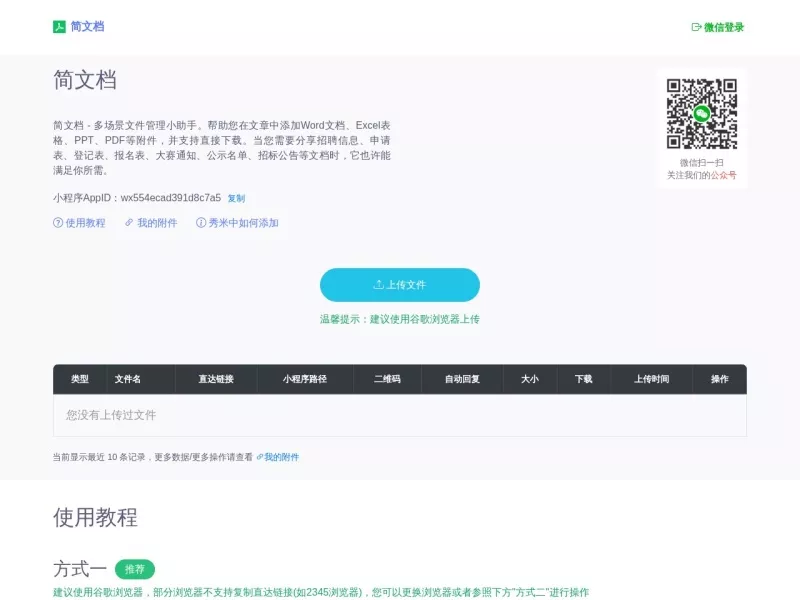This screenshot has width=800, height=600.
Task: Click the 上传时间 column header
Action: pos(652,379)
